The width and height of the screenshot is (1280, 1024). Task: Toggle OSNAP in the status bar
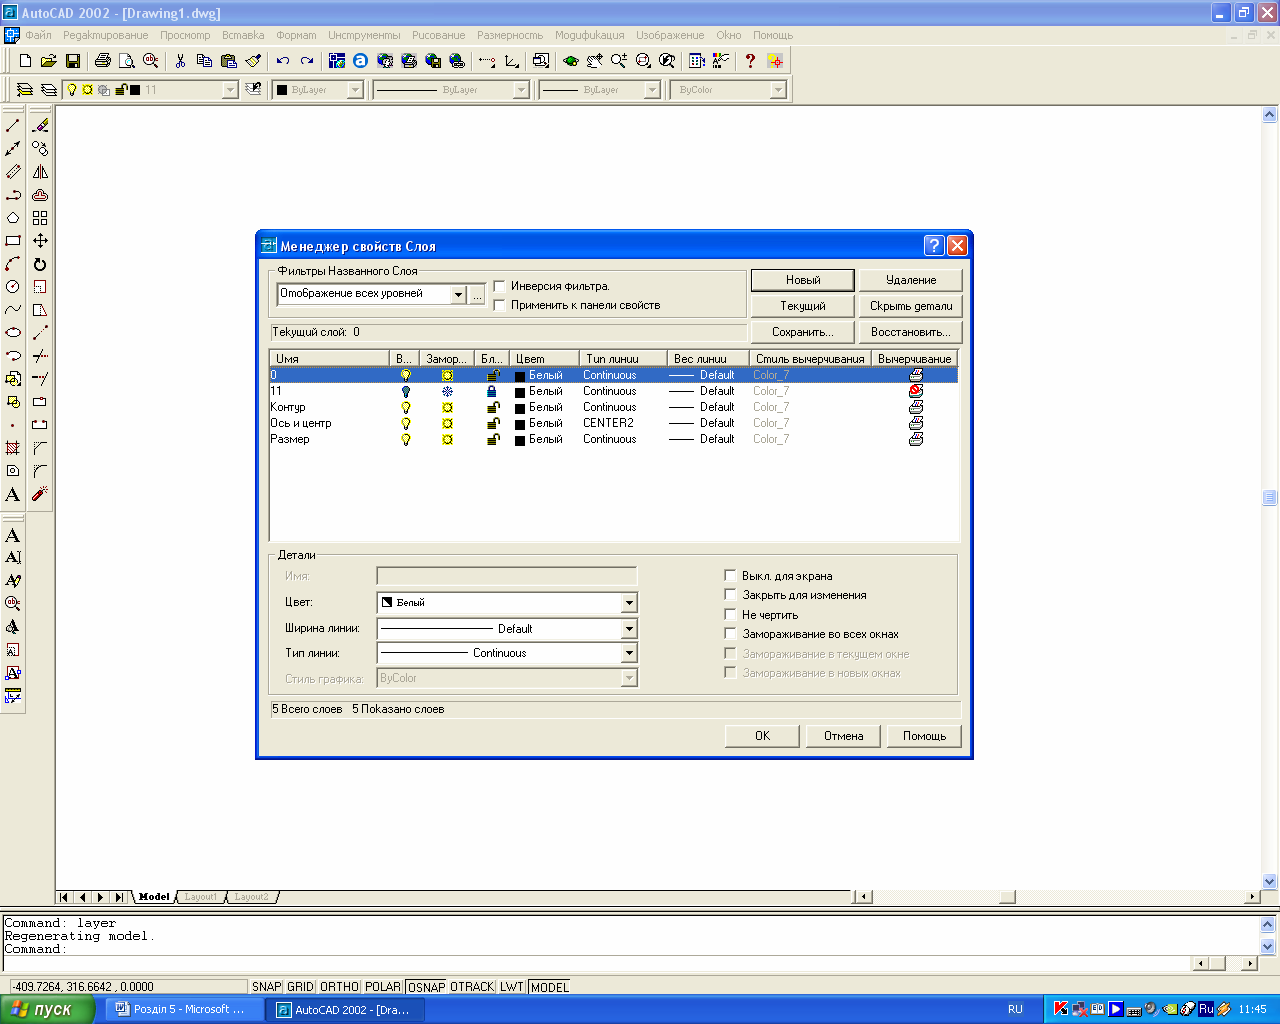[x=426, y=987]
